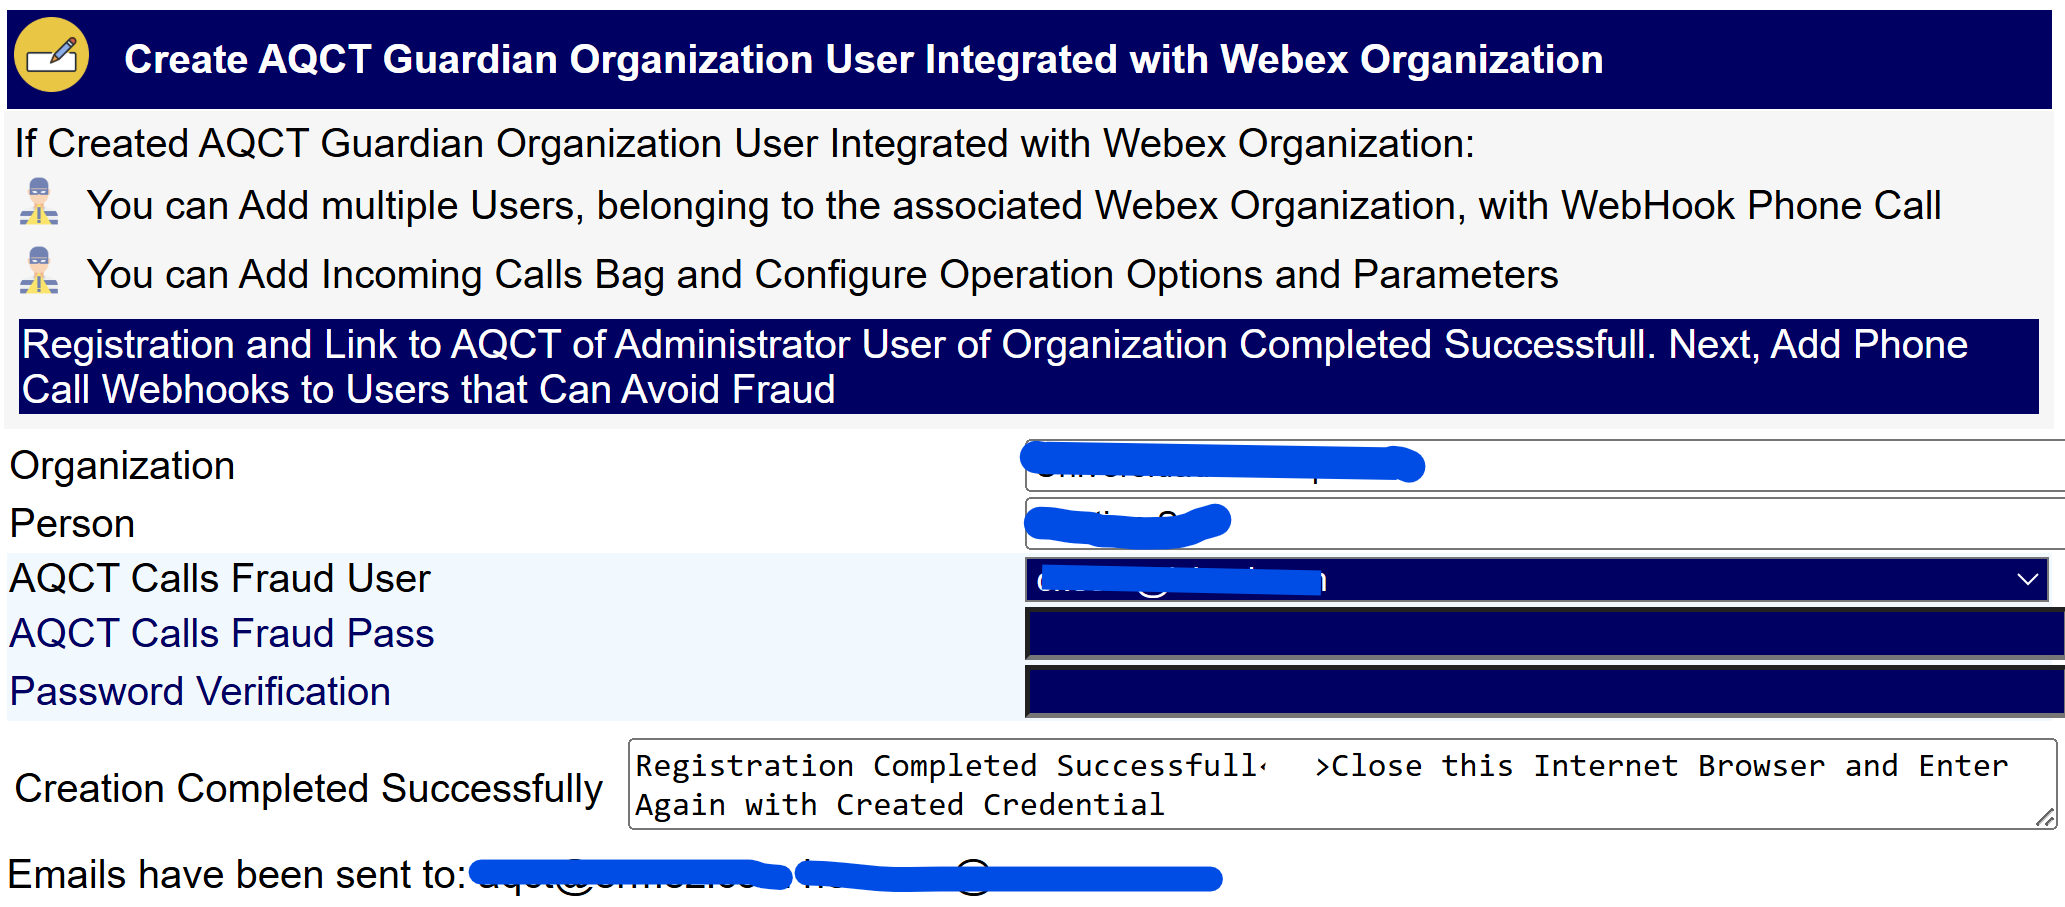Screen dimensions: 2065x907
Task: Click the 'Password Verification' blue label
Action: click(199, 691)
